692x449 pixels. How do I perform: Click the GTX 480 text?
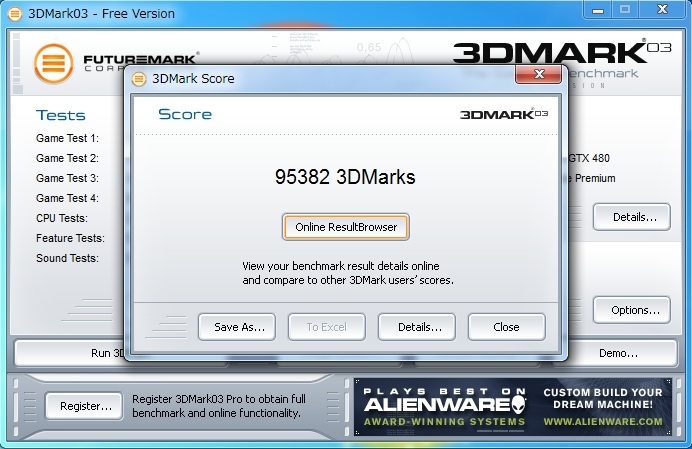(589, 158)
